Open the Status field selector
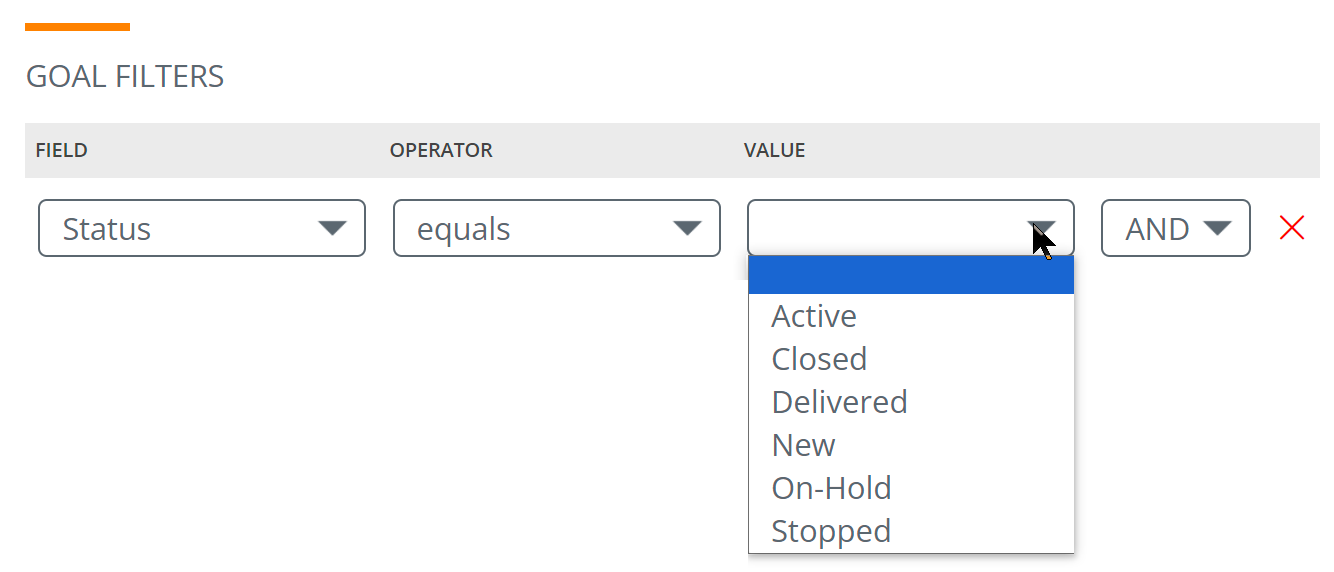The image size is (1334, 572). [202, 228]
